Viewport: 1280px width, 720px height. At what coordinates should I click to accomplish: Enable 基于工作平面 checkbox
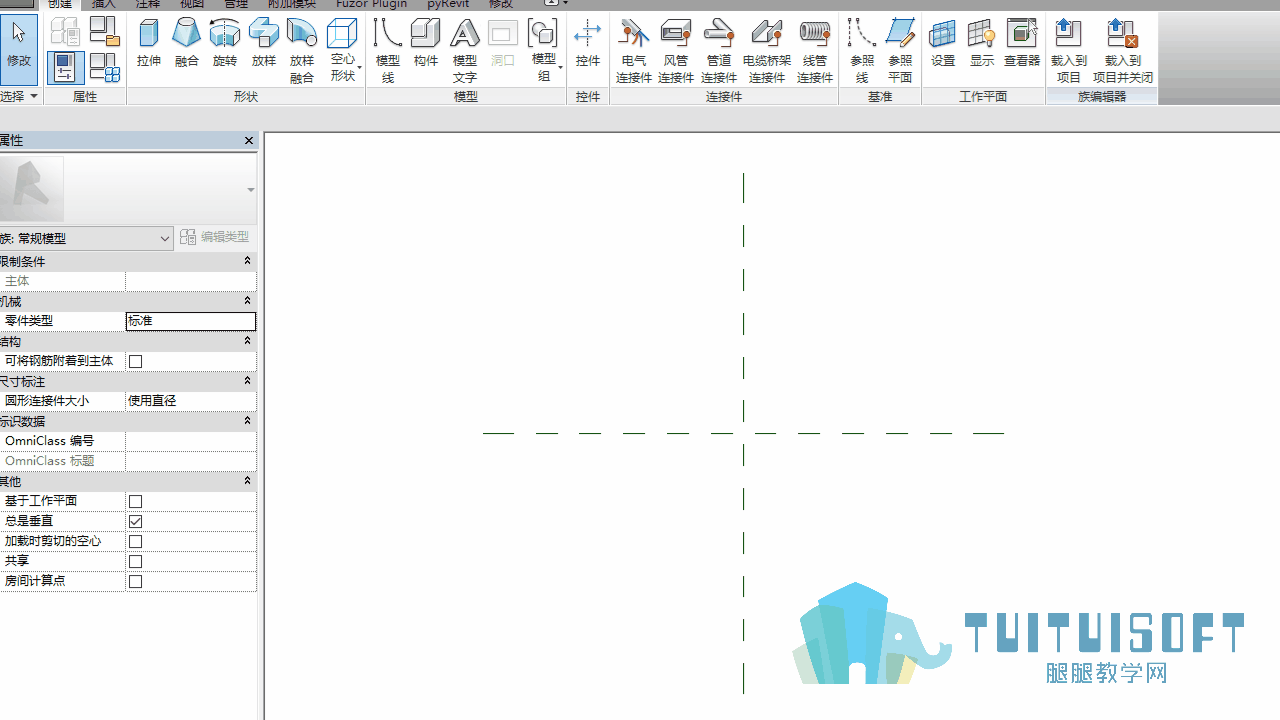point(136,501)
